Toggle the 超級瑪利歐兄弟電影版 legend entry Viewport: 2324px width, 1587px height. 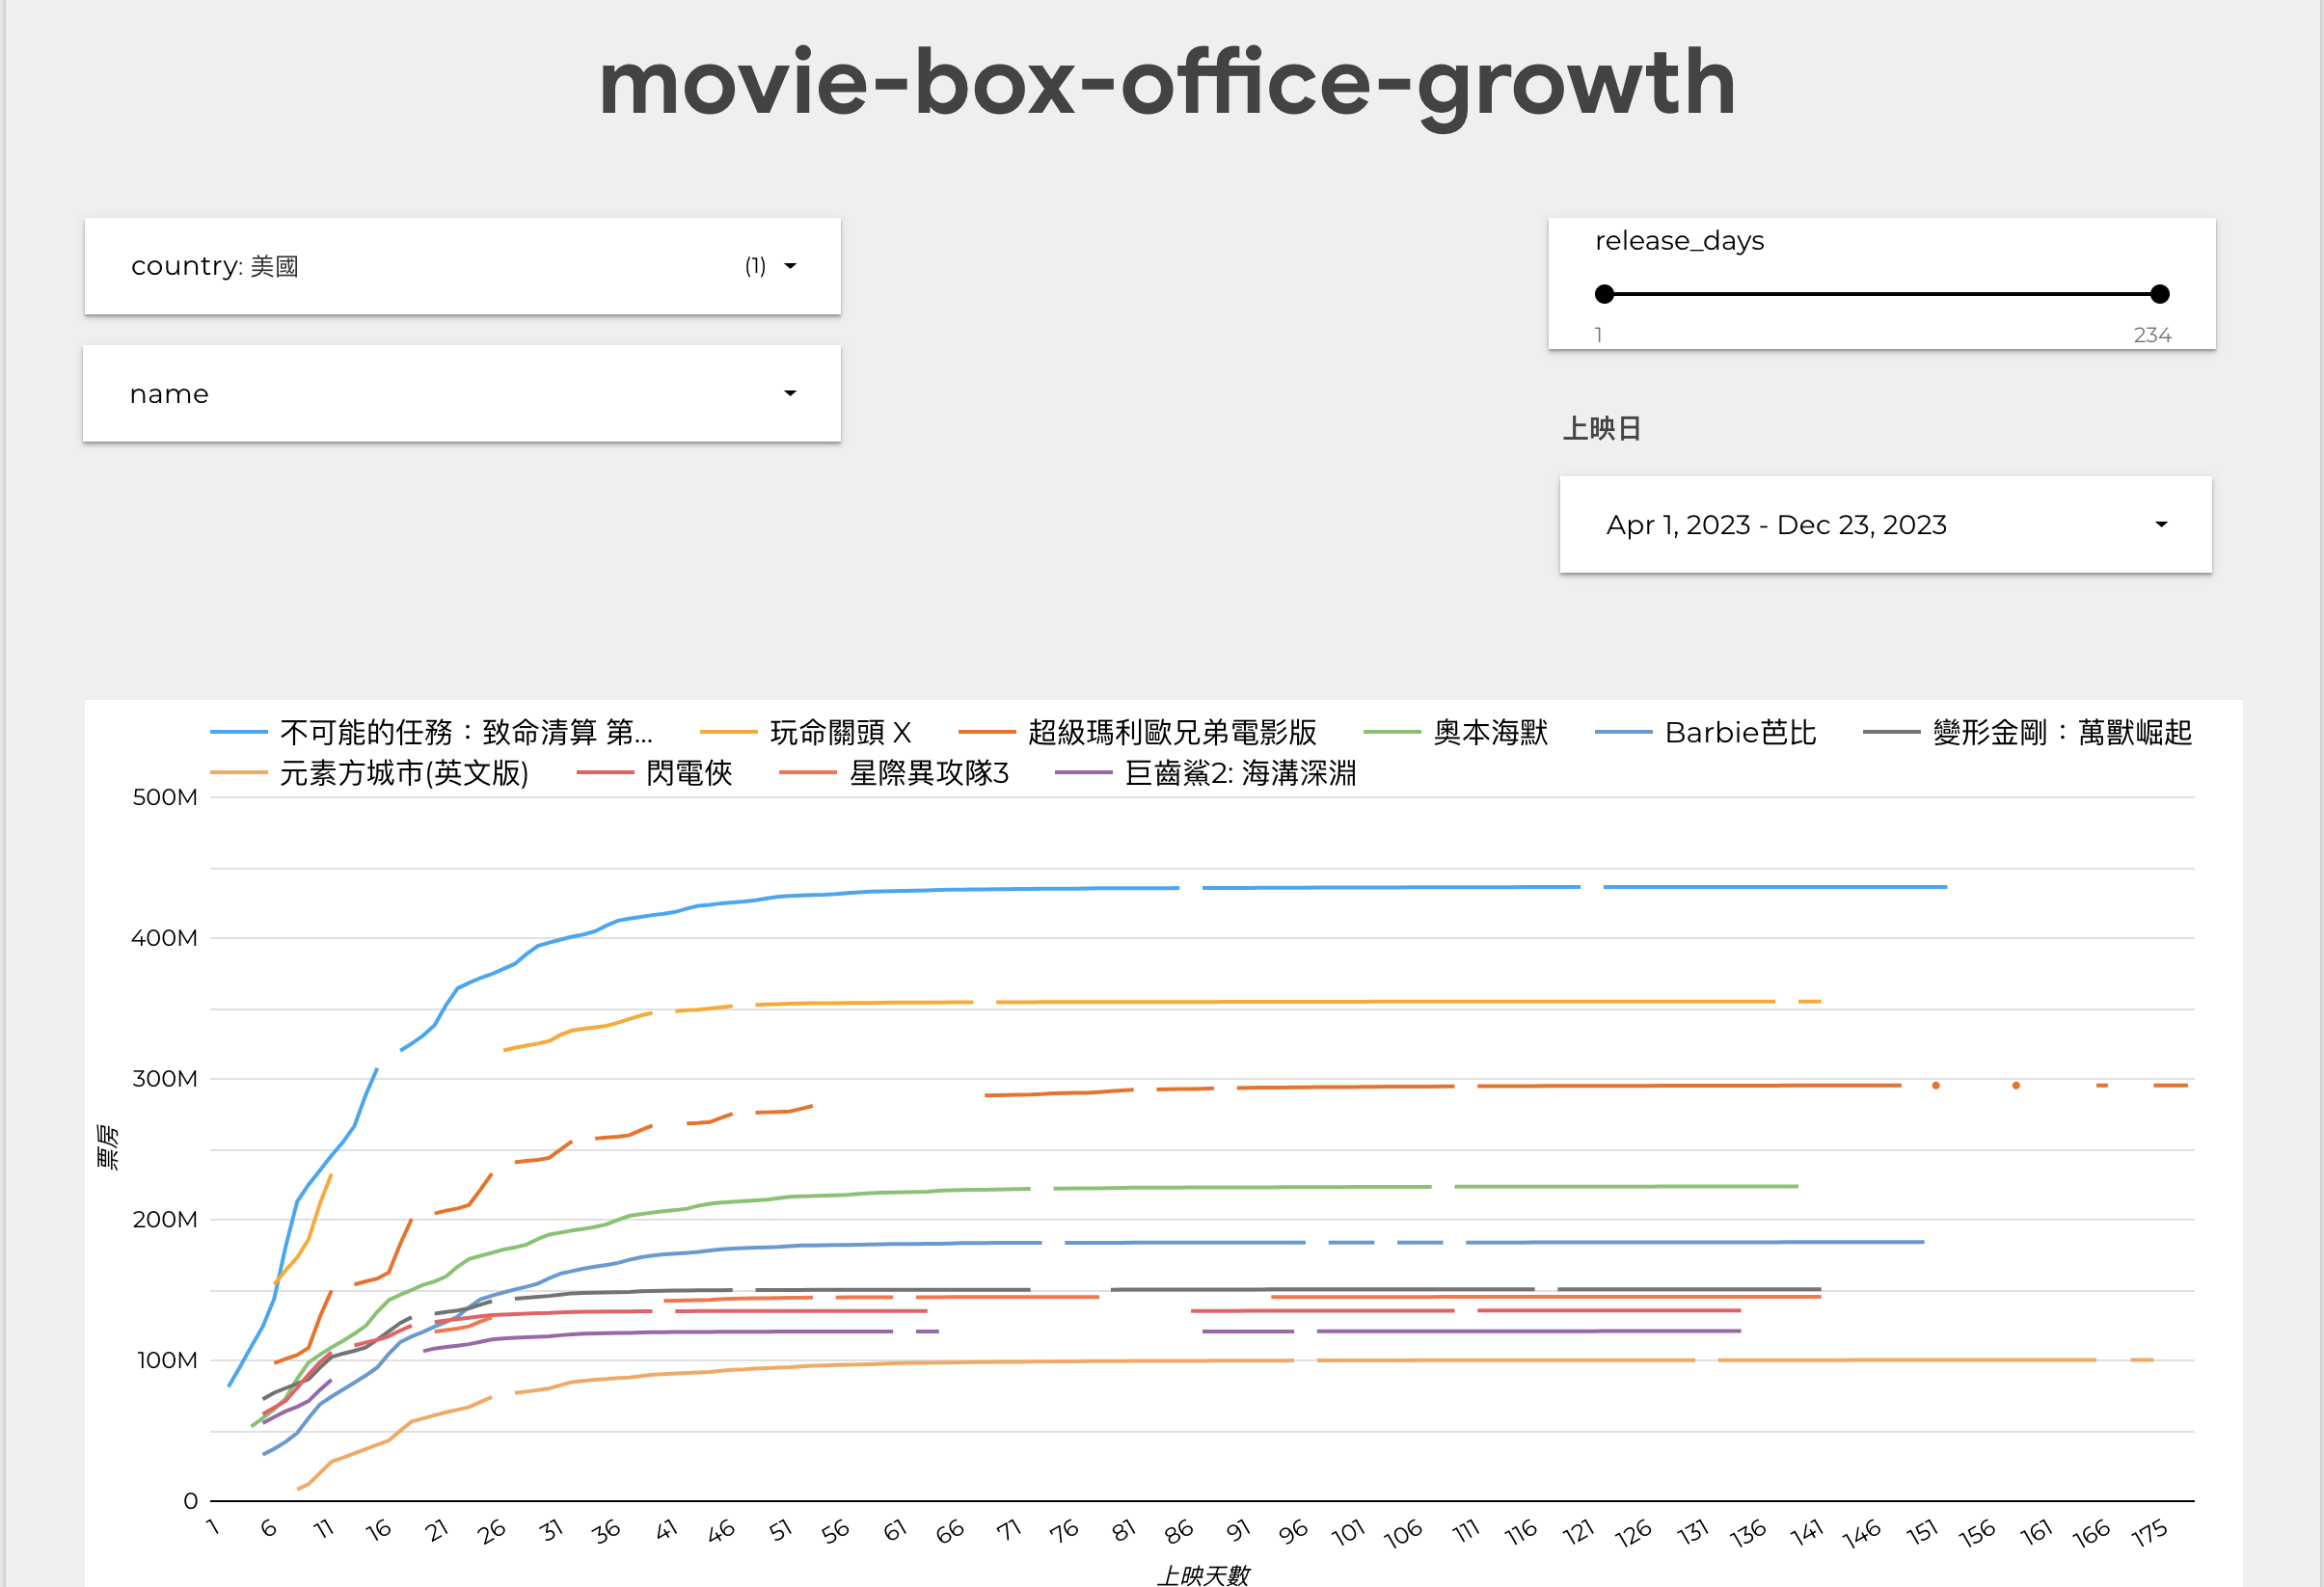point(1171,733)
